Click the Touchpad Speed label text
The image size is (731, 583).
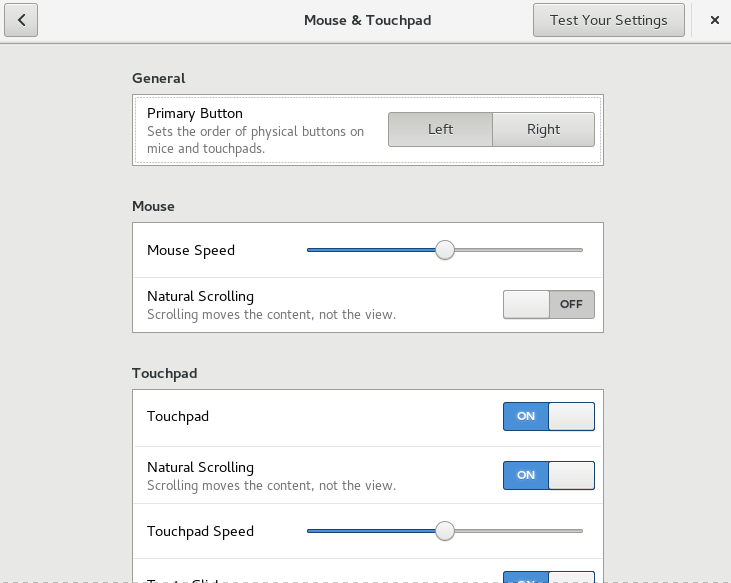click(200, 531)
